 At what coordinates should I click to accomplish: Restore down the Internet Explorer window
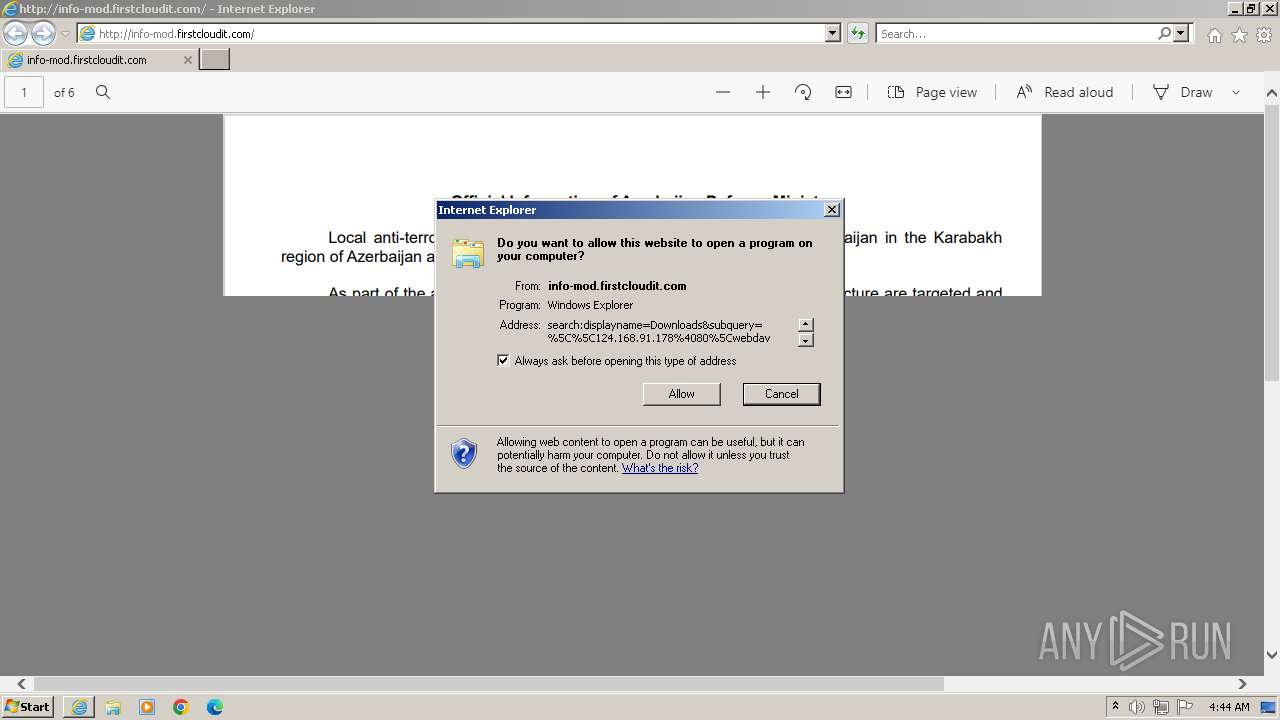[1251, 9]
